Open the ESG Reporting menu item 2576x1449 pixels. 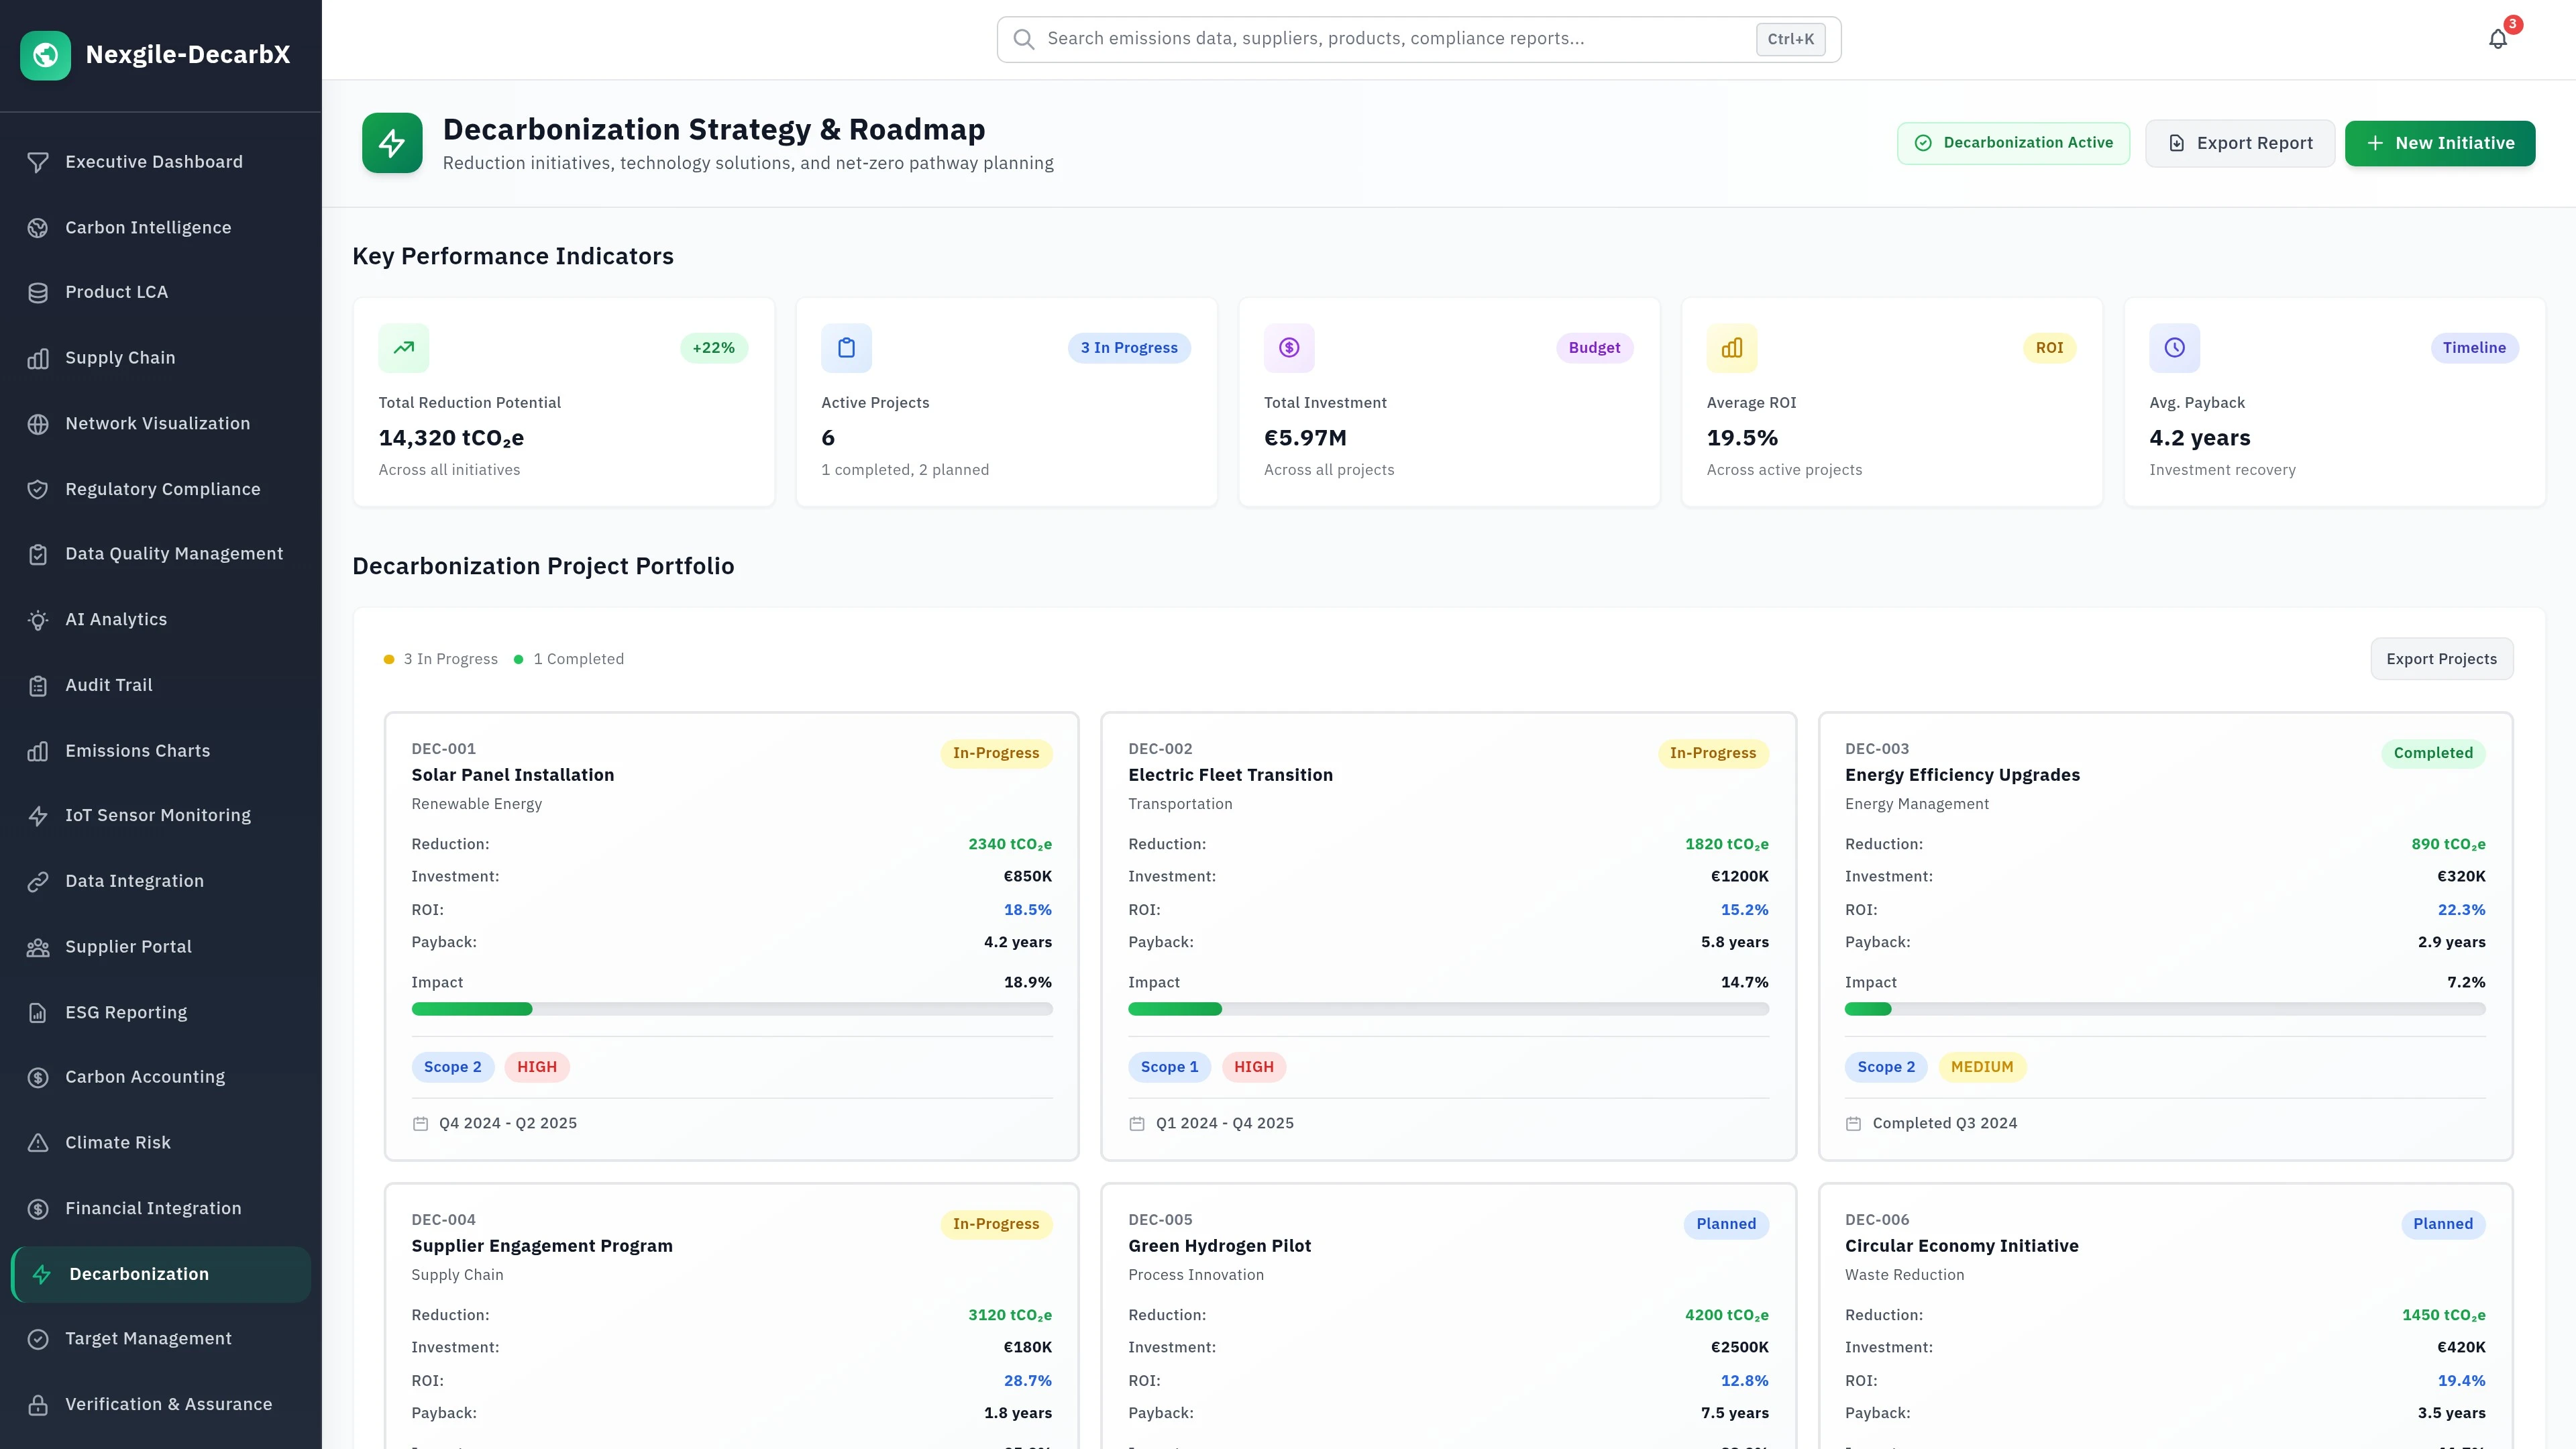(126, 1012)
